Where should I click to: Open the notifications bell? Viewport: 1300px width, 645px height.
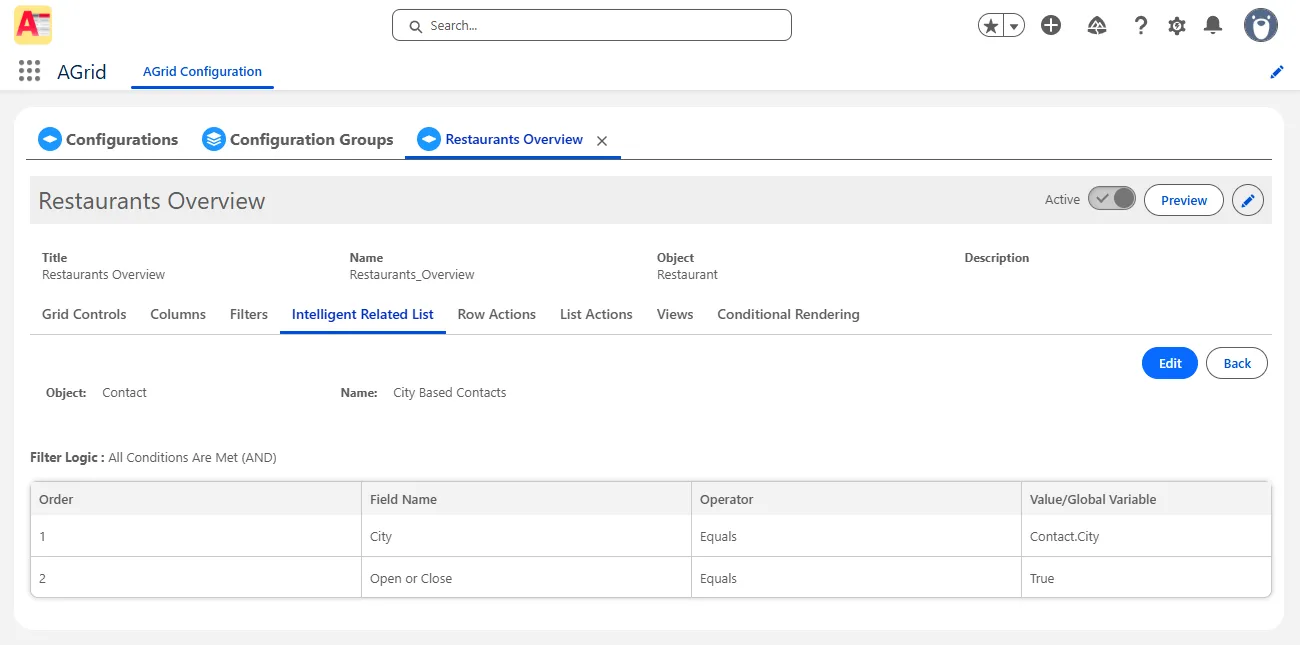[1213, 26]
